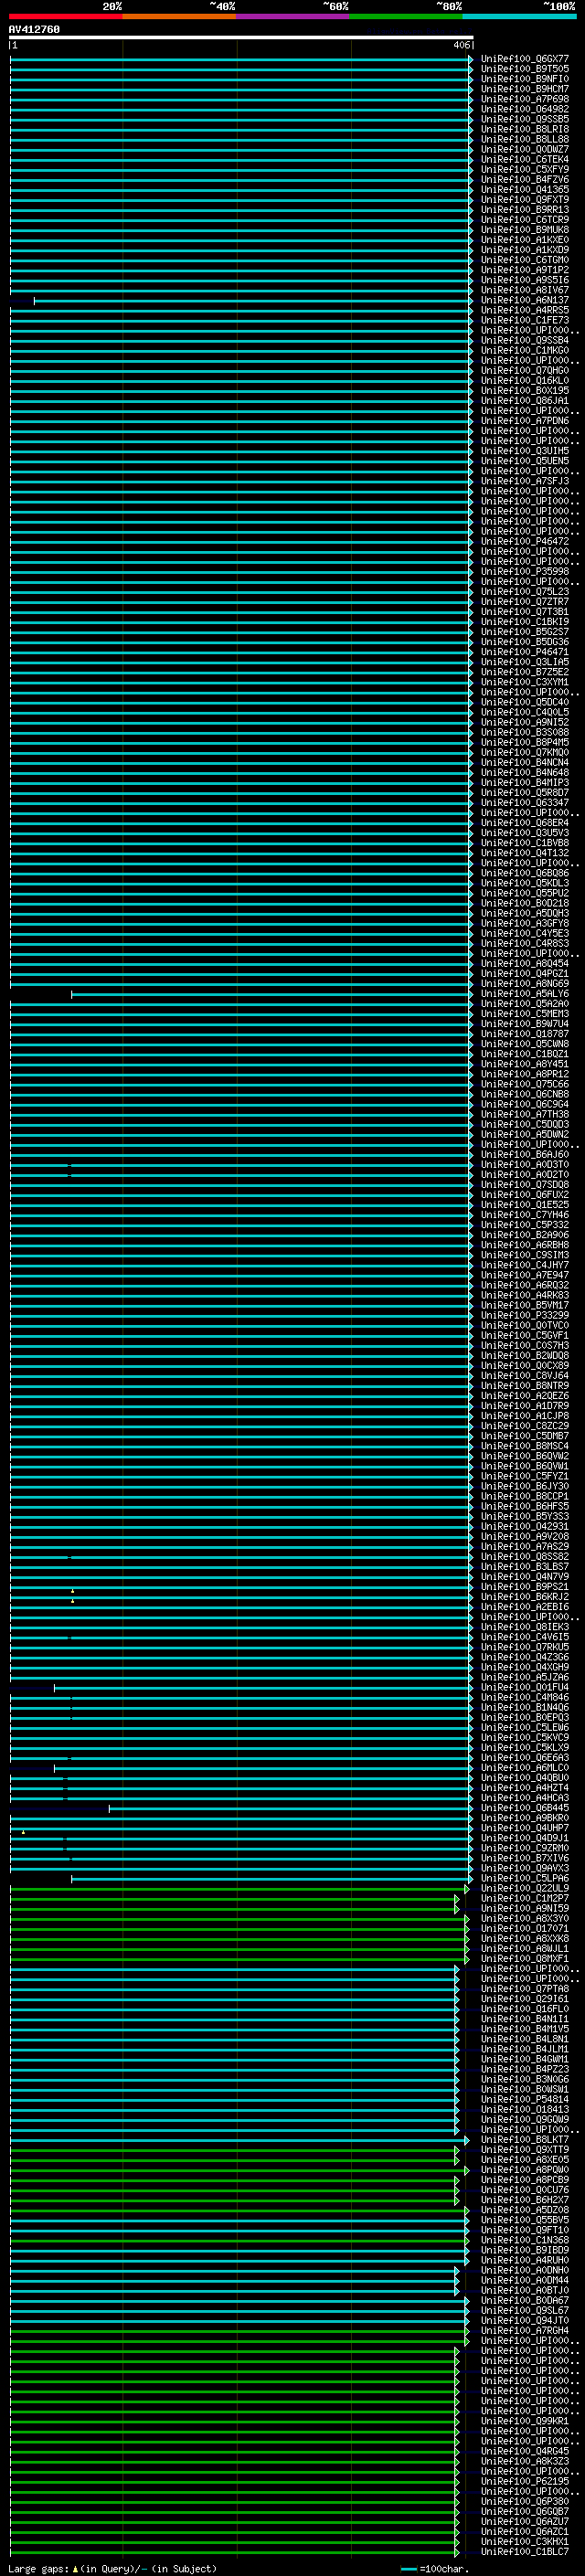This screenshot has width=585, height=2576.
Task: Select hit UniRef100_P46472
Action: 525,541
